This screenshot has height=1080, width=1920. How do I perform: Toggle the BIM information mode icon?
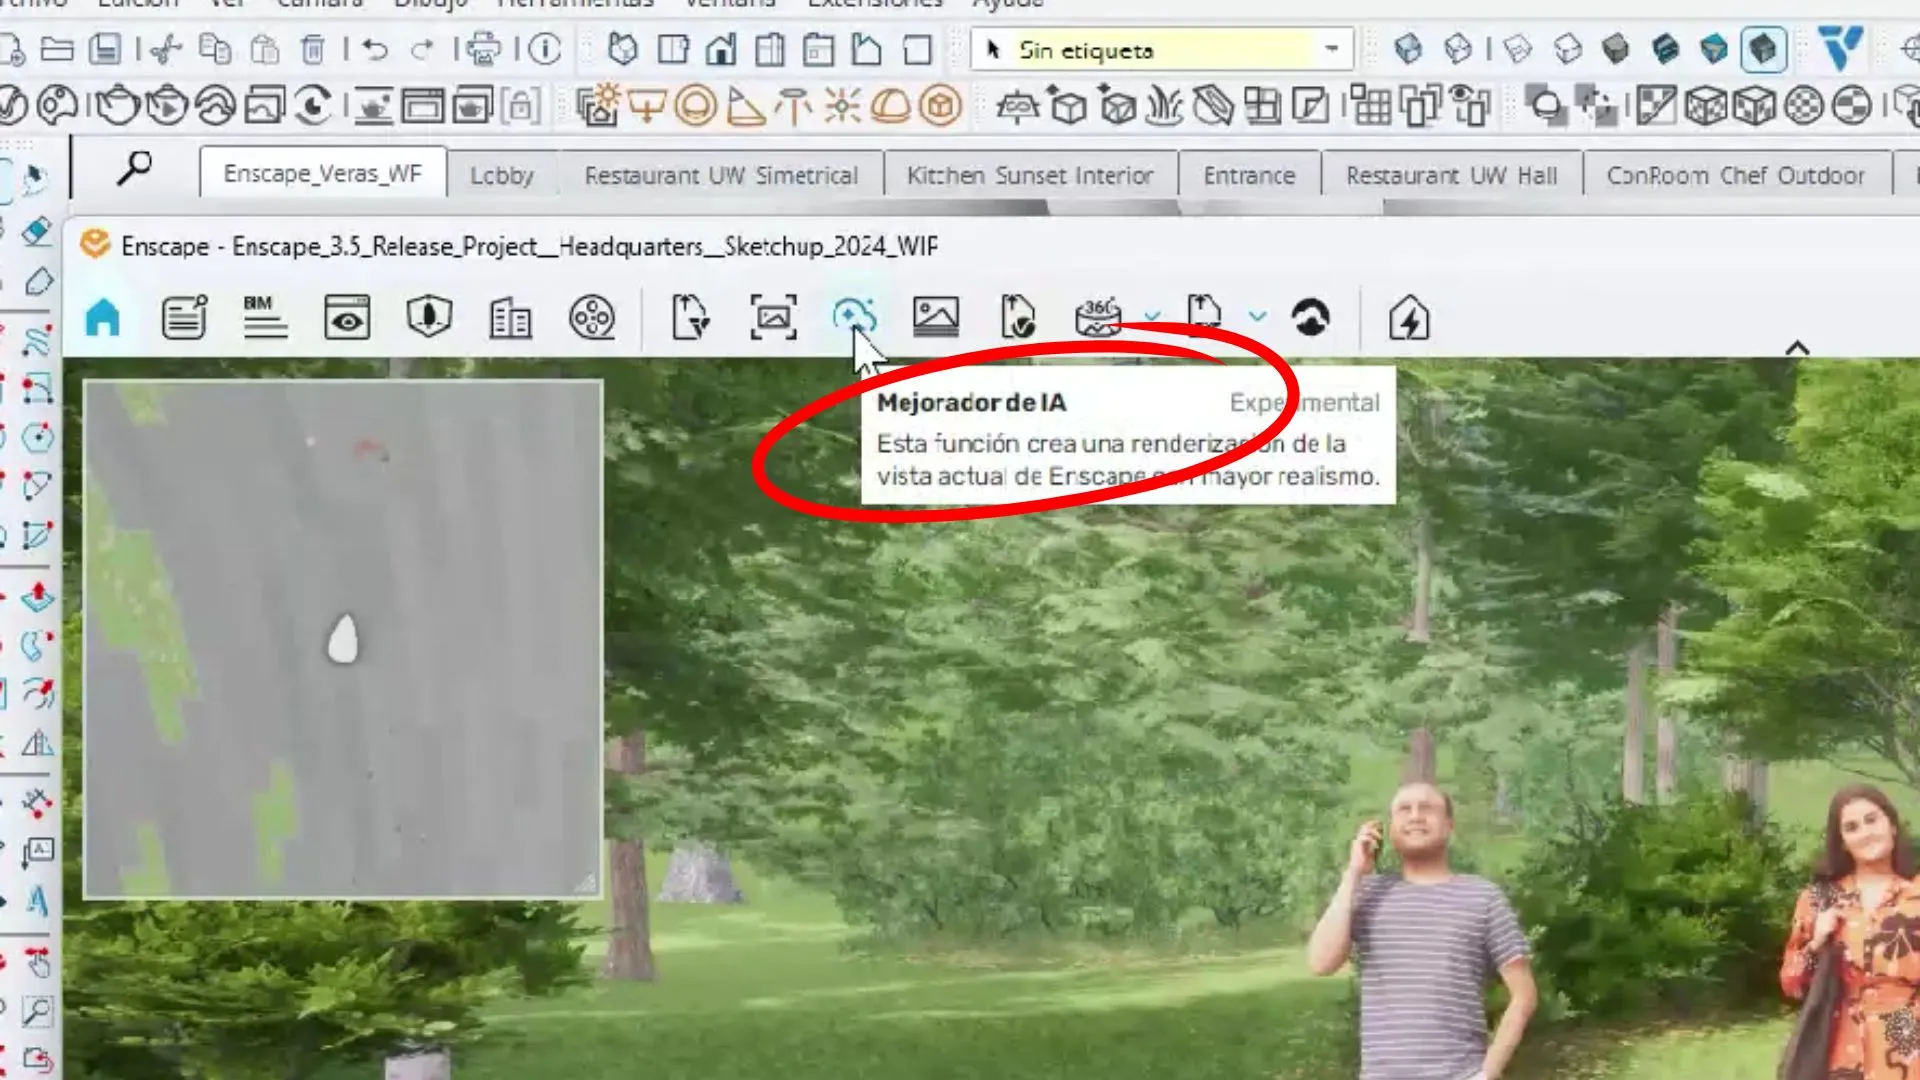coord(264,317)
